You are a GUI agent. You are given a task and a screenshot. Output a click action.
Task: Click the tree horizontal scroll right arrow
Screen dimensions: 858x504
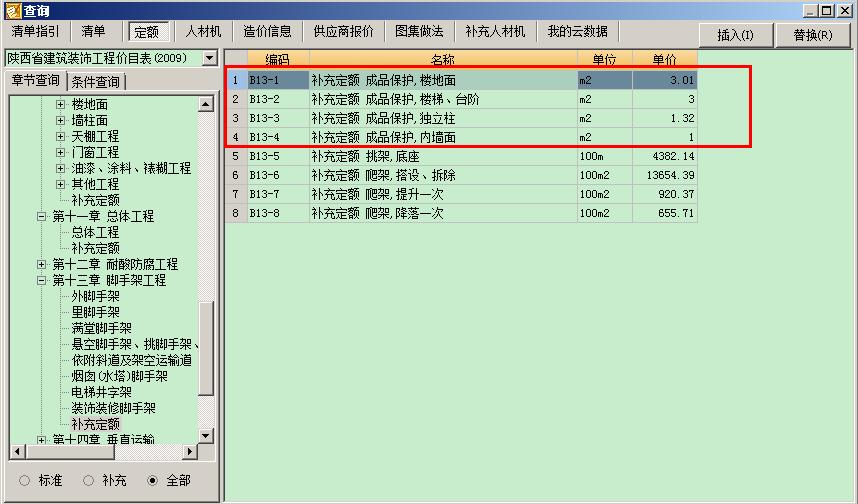point(189,451)
